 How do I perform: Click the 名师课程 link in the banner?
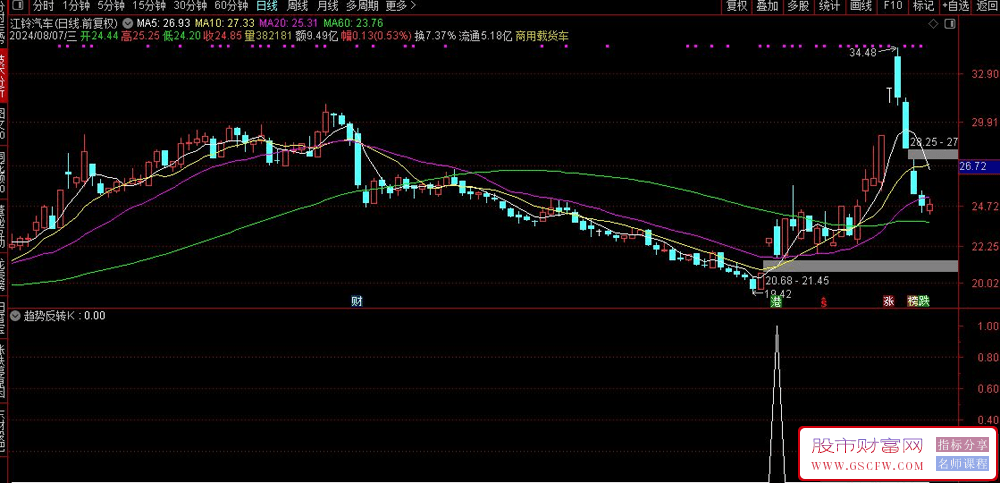tap(962, 464)
